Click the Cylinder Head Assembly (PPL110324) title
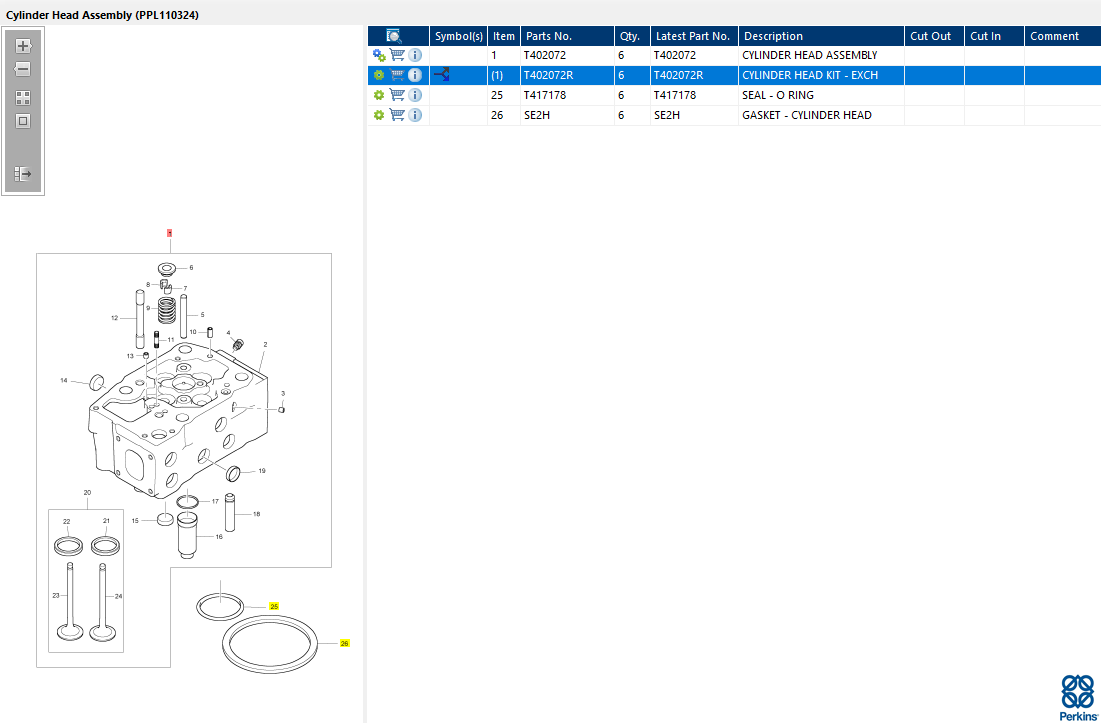Screen dimensions: 1101x723 (103, 15)
